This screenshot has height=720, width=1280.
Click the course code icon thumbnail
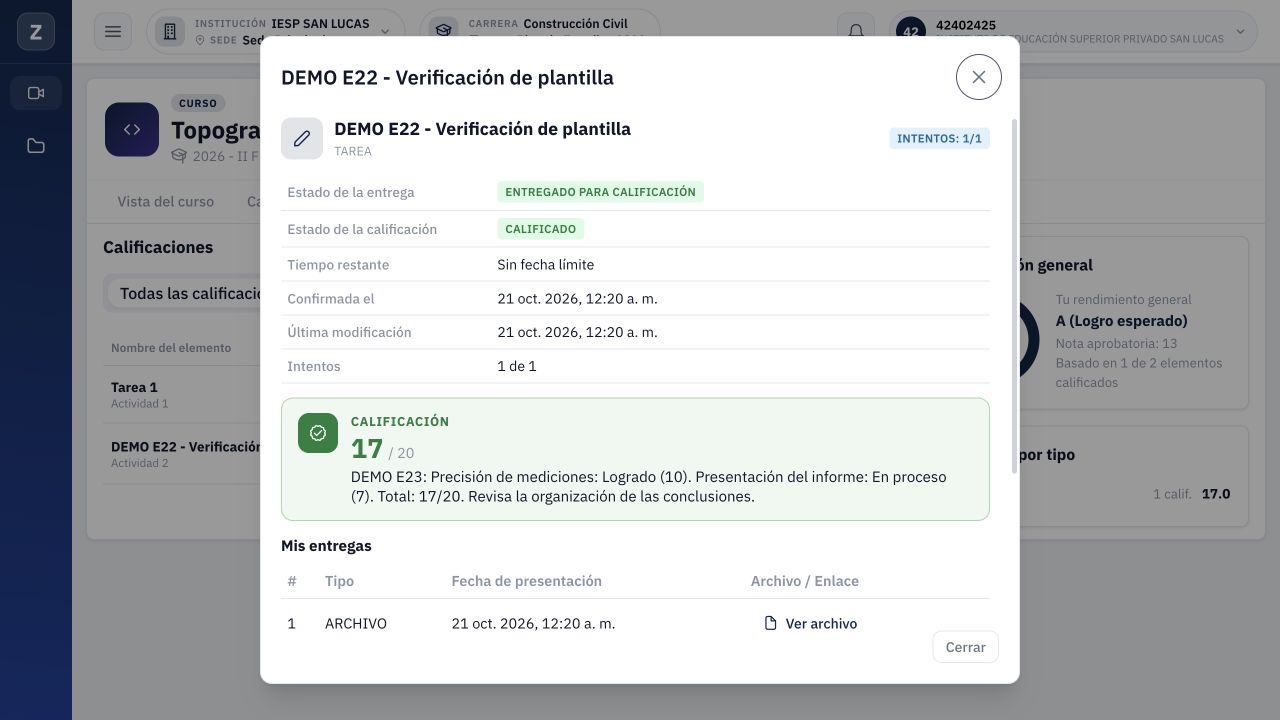click(132, 129)
